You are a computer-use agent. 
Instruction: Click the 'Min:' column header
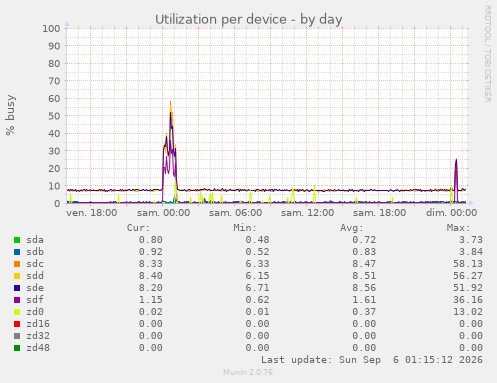[245, 228]
